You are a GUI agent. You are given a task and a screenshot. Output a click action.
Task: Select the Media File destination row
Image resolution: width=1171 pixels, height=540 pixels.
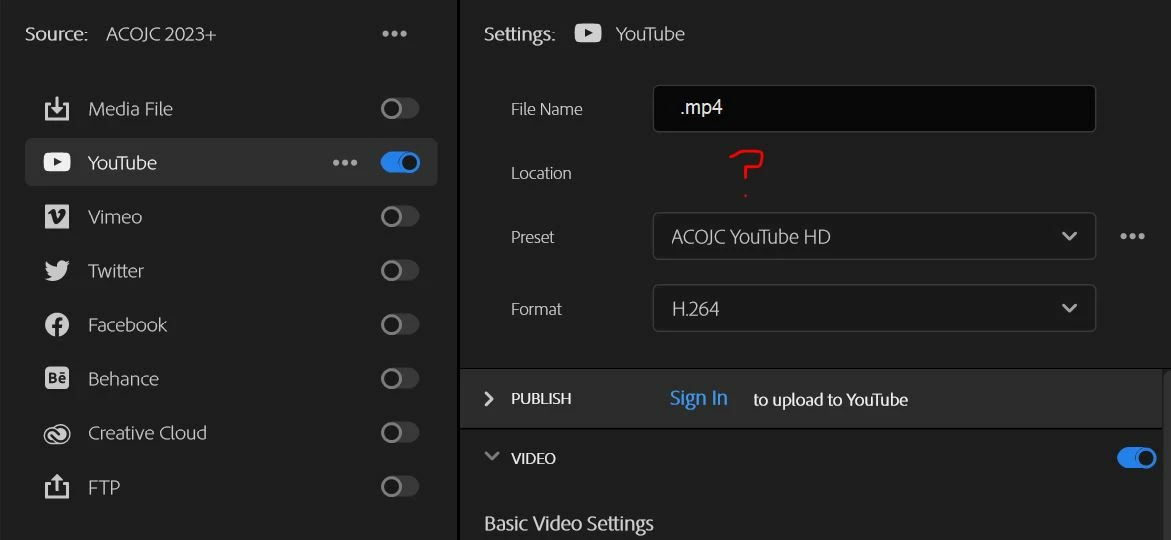231,109
